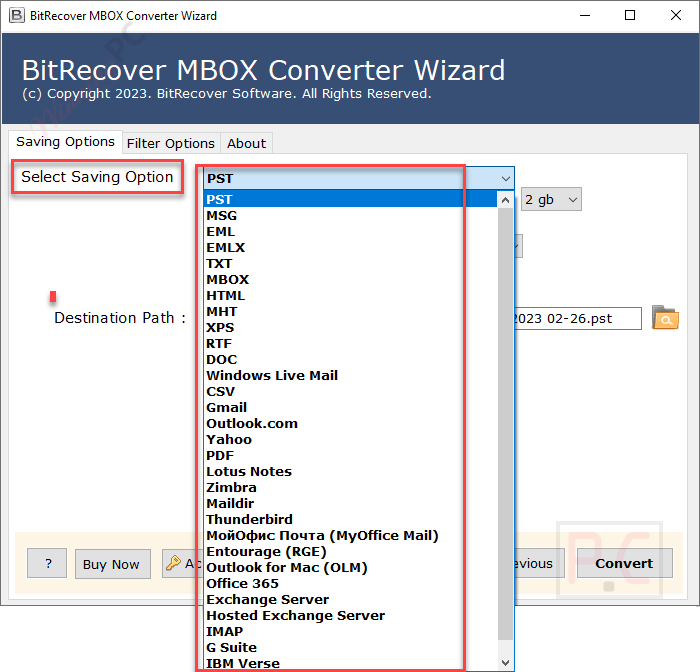Select the Saving Options tab

tap(66, 142)
